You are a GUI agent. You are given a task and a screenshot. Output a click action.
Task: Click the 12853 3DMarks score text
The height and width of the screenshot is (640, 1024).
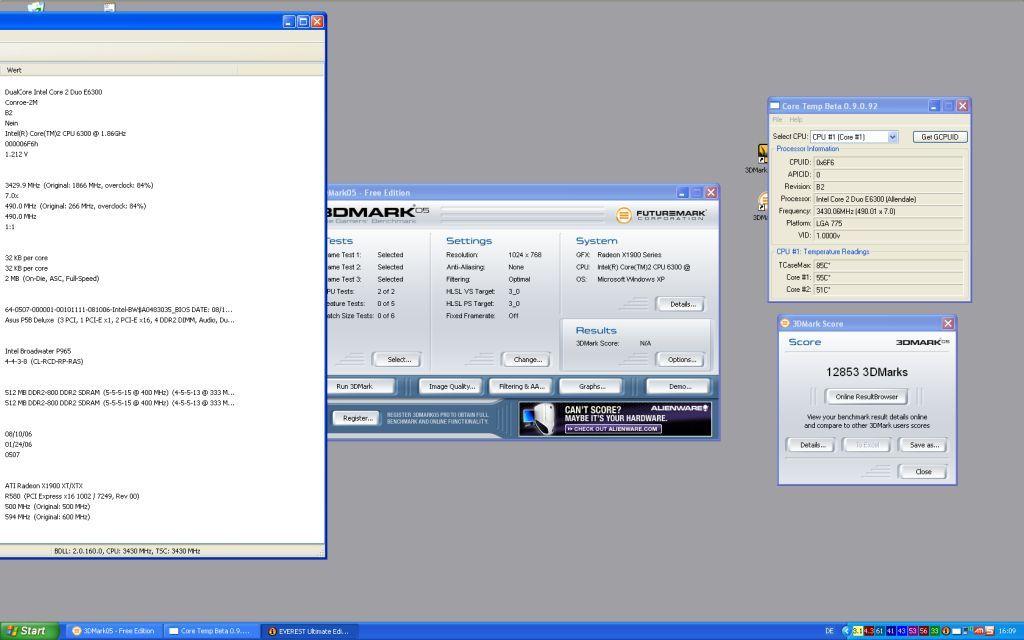tap(867, 372)
